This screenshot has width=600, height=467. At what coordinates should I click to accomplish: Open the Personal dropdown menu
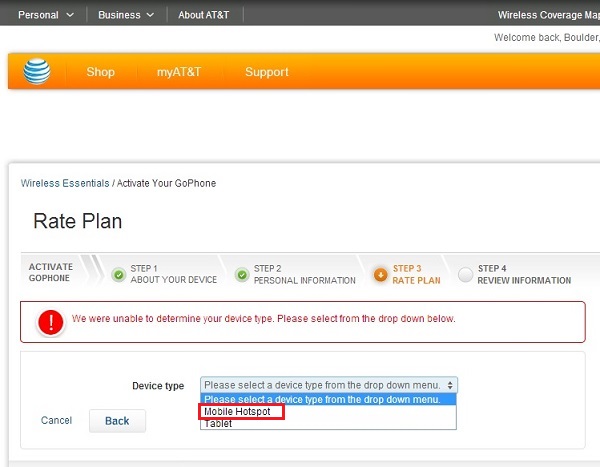[46, 15]
